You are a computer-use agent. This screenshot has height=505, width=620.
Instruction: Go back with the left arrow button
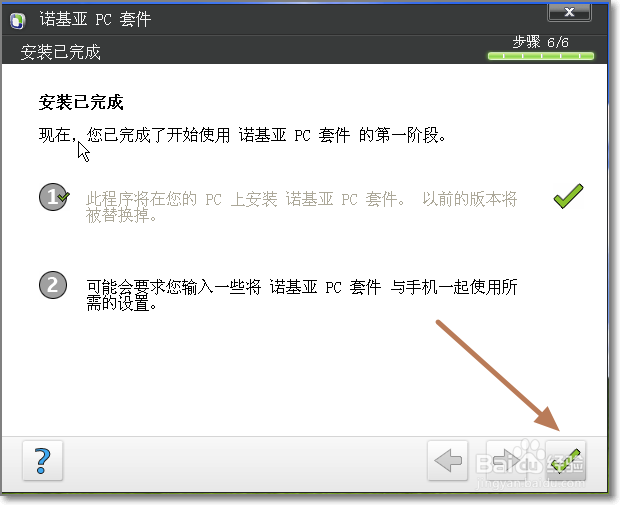tap(448, 461)
